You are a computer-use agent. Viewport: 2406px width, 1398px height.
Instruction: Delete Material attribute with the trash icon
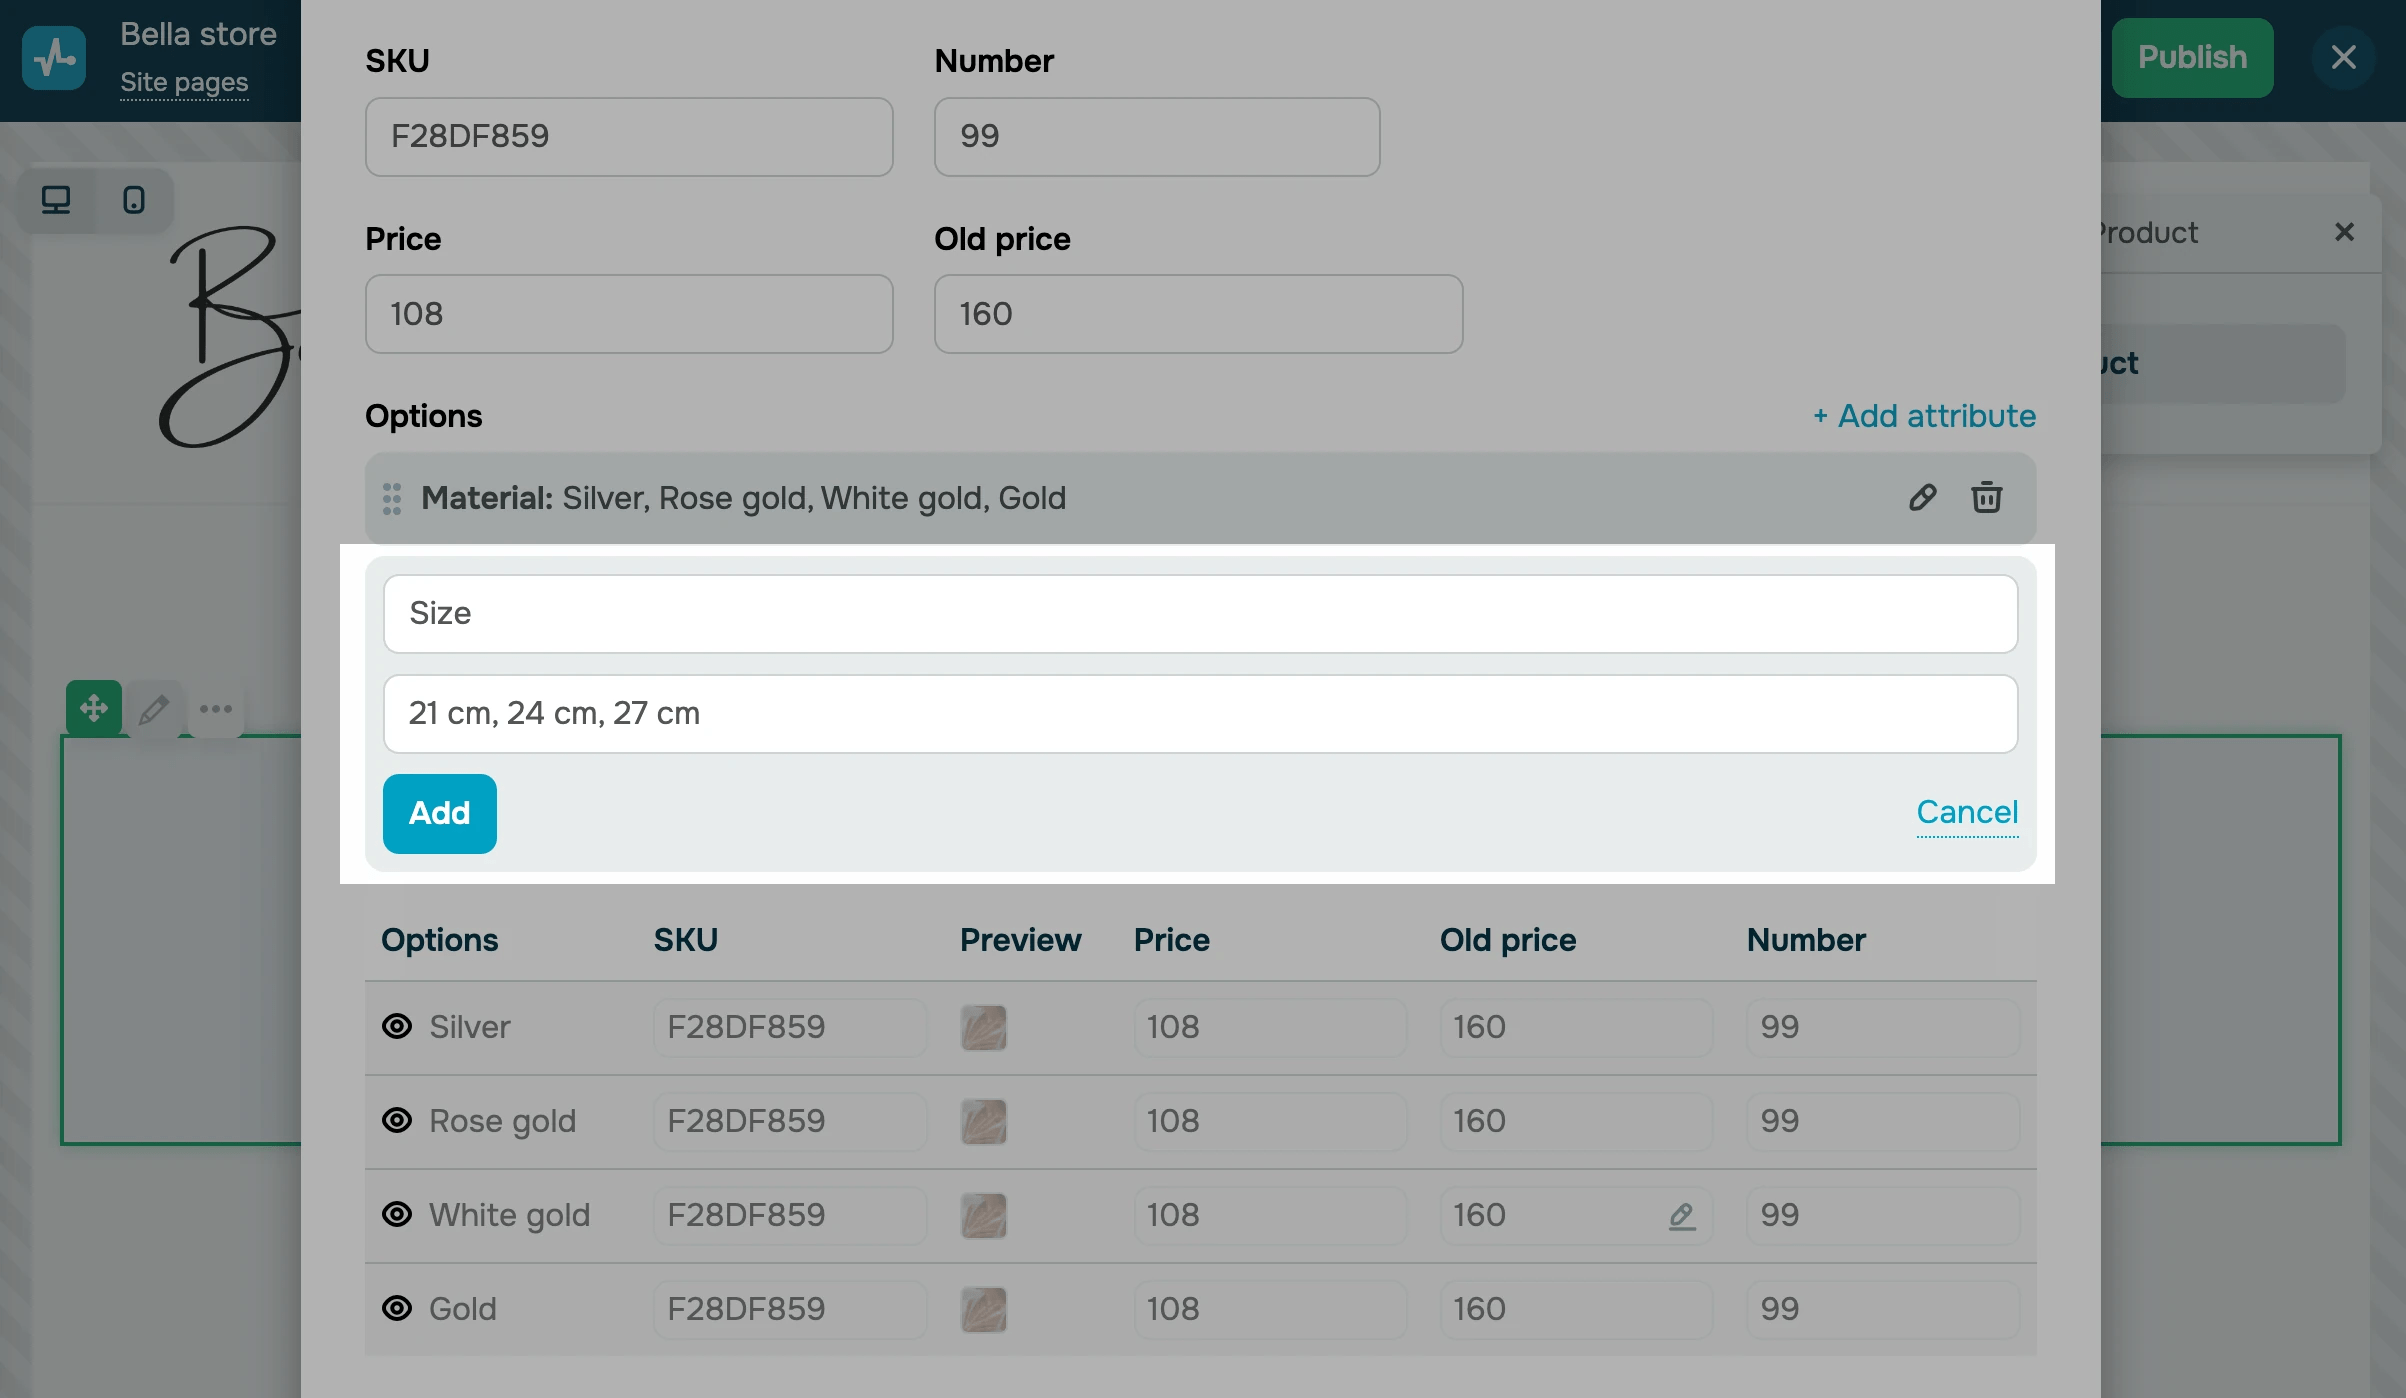click(x=1986, y=498)
